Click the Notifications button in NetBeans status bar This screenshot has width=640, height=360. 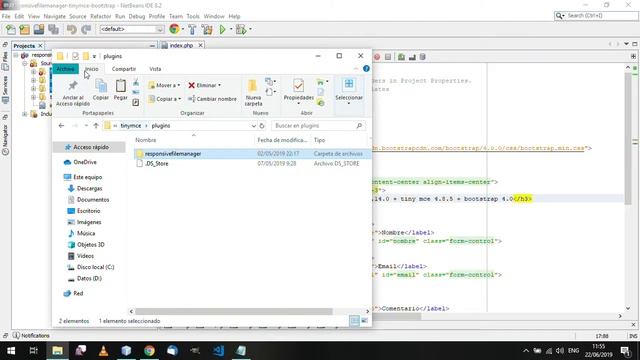(31, 336)
